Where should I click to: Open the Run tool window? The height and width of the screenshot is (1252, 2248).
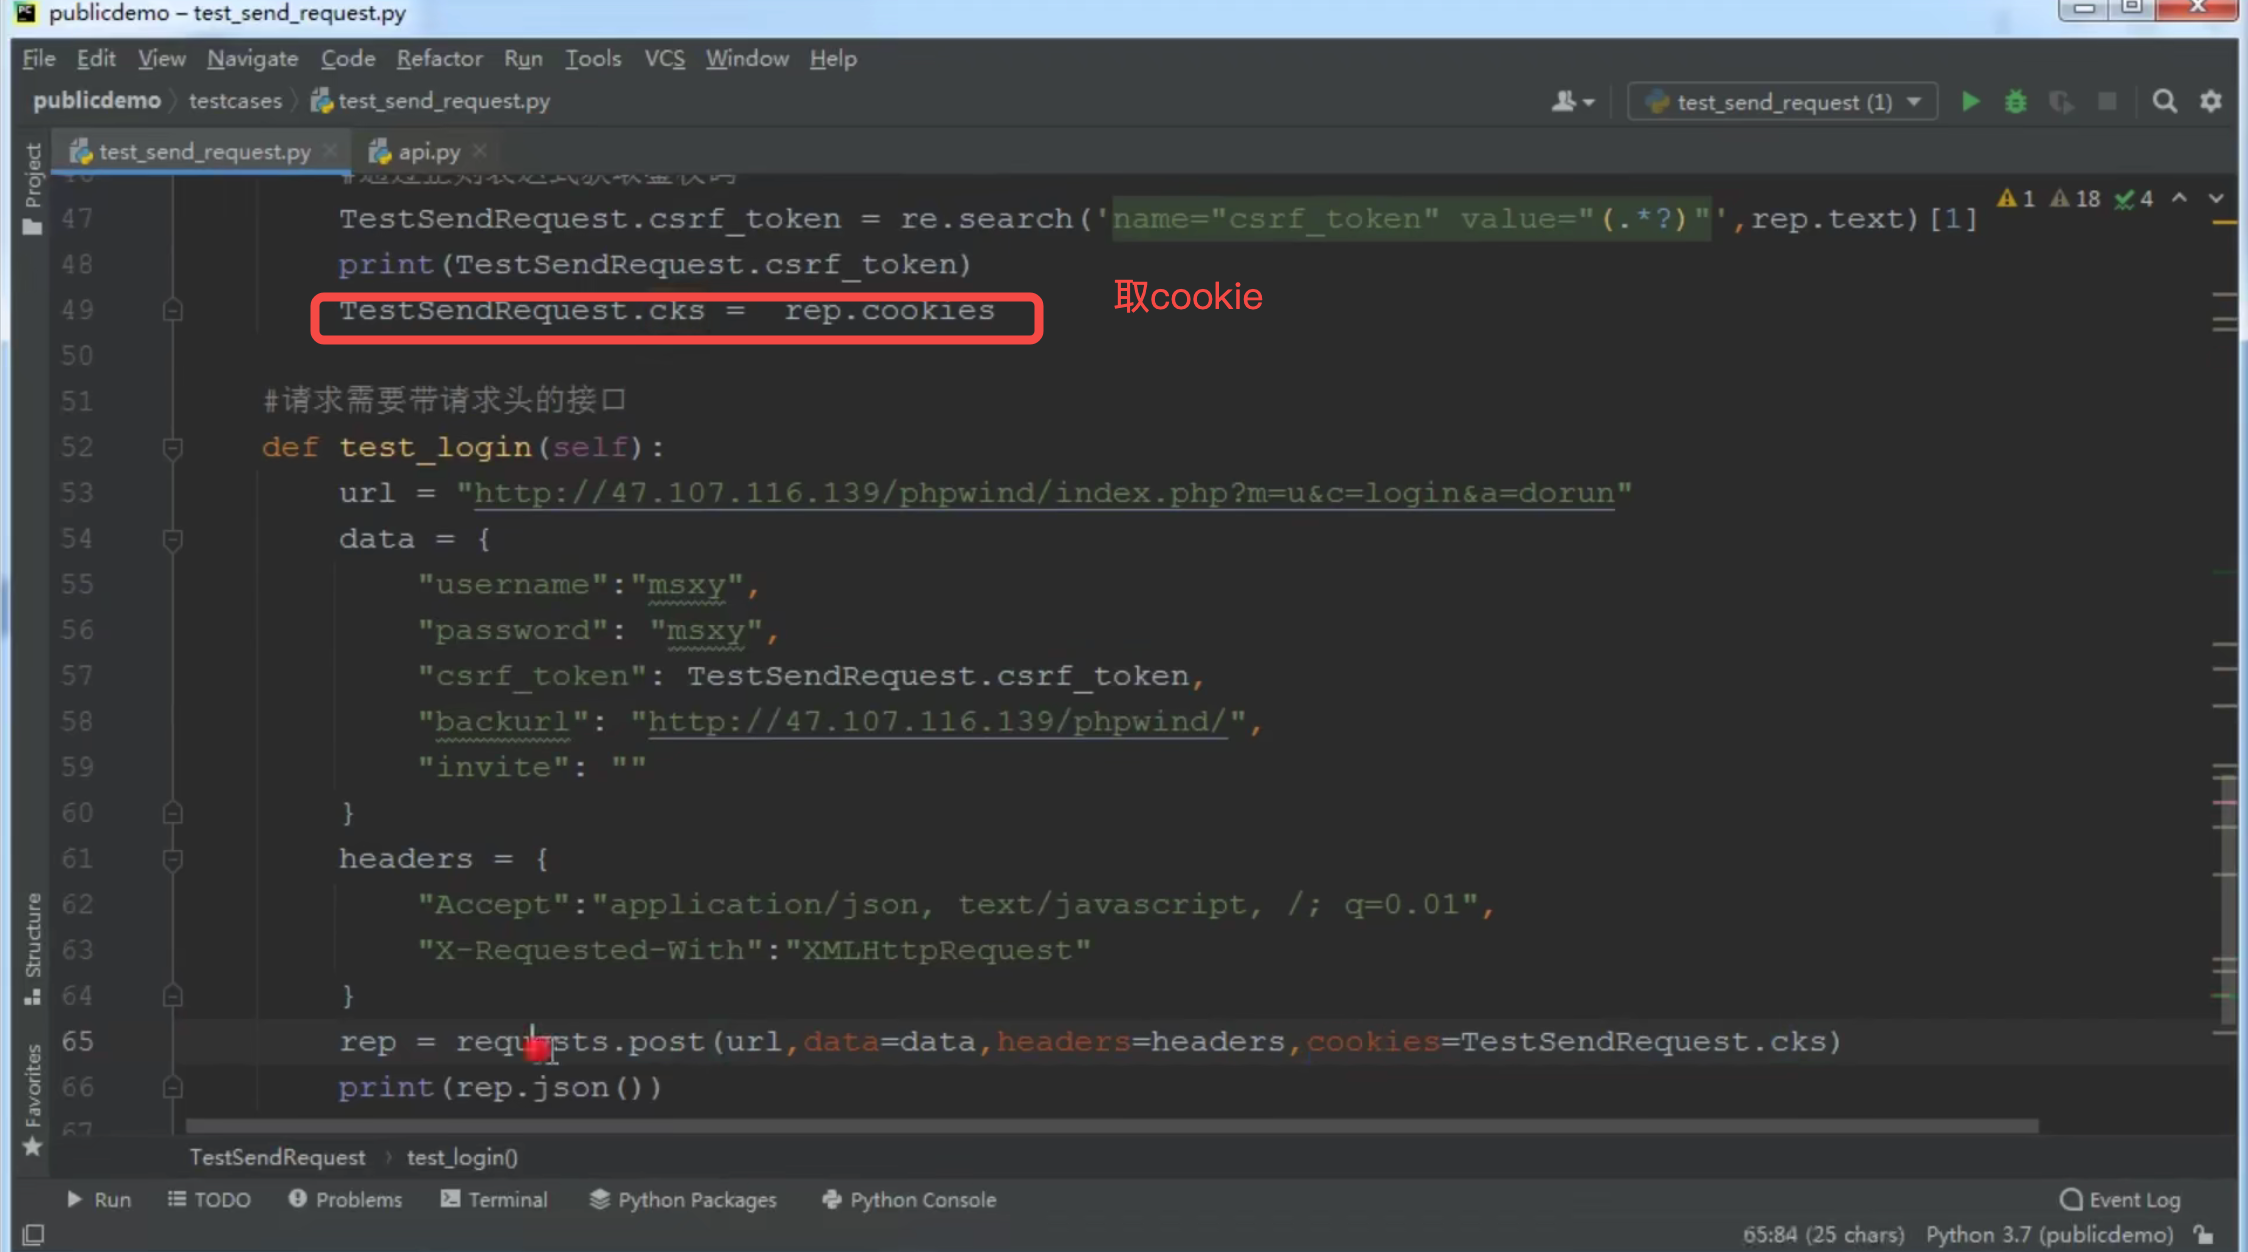[x=99, y=1199]
